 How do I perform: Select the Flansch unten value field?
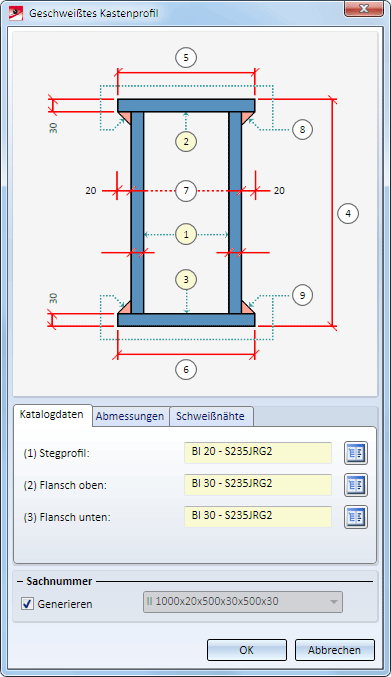click(258, 517)
